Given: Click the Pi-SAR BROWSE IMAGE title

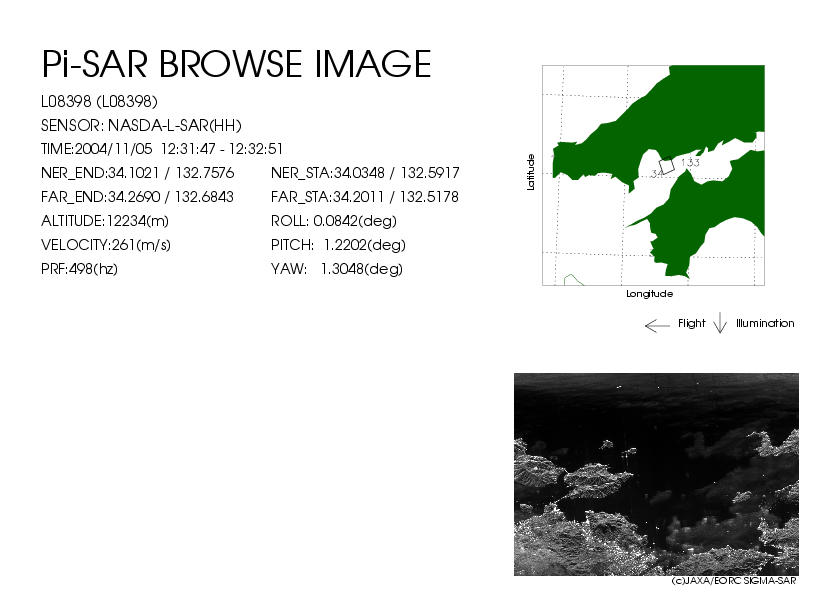Looking at the screenshot, I should (236, 64).
